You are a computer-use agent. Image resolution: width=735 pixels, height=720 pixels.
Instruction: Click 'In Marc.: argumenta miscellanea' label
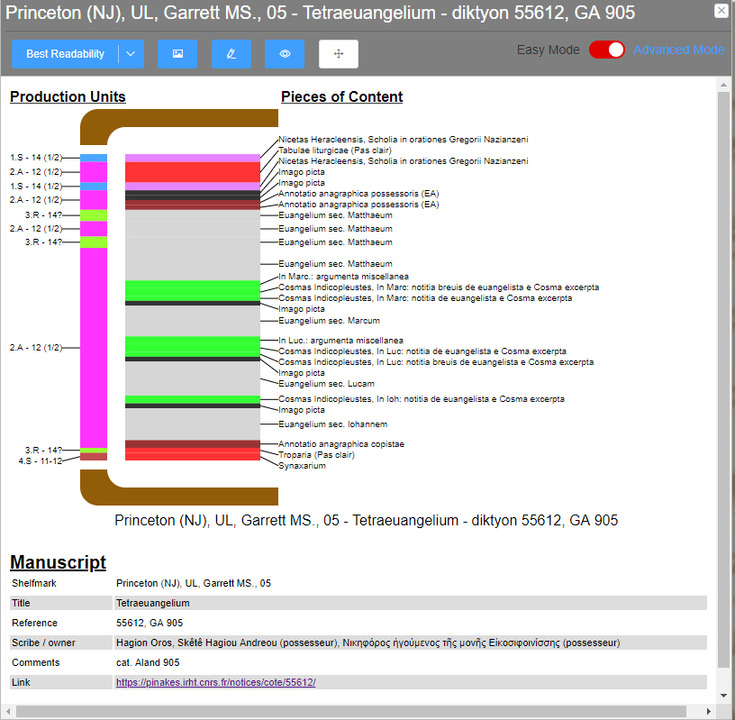click(343, 277)
